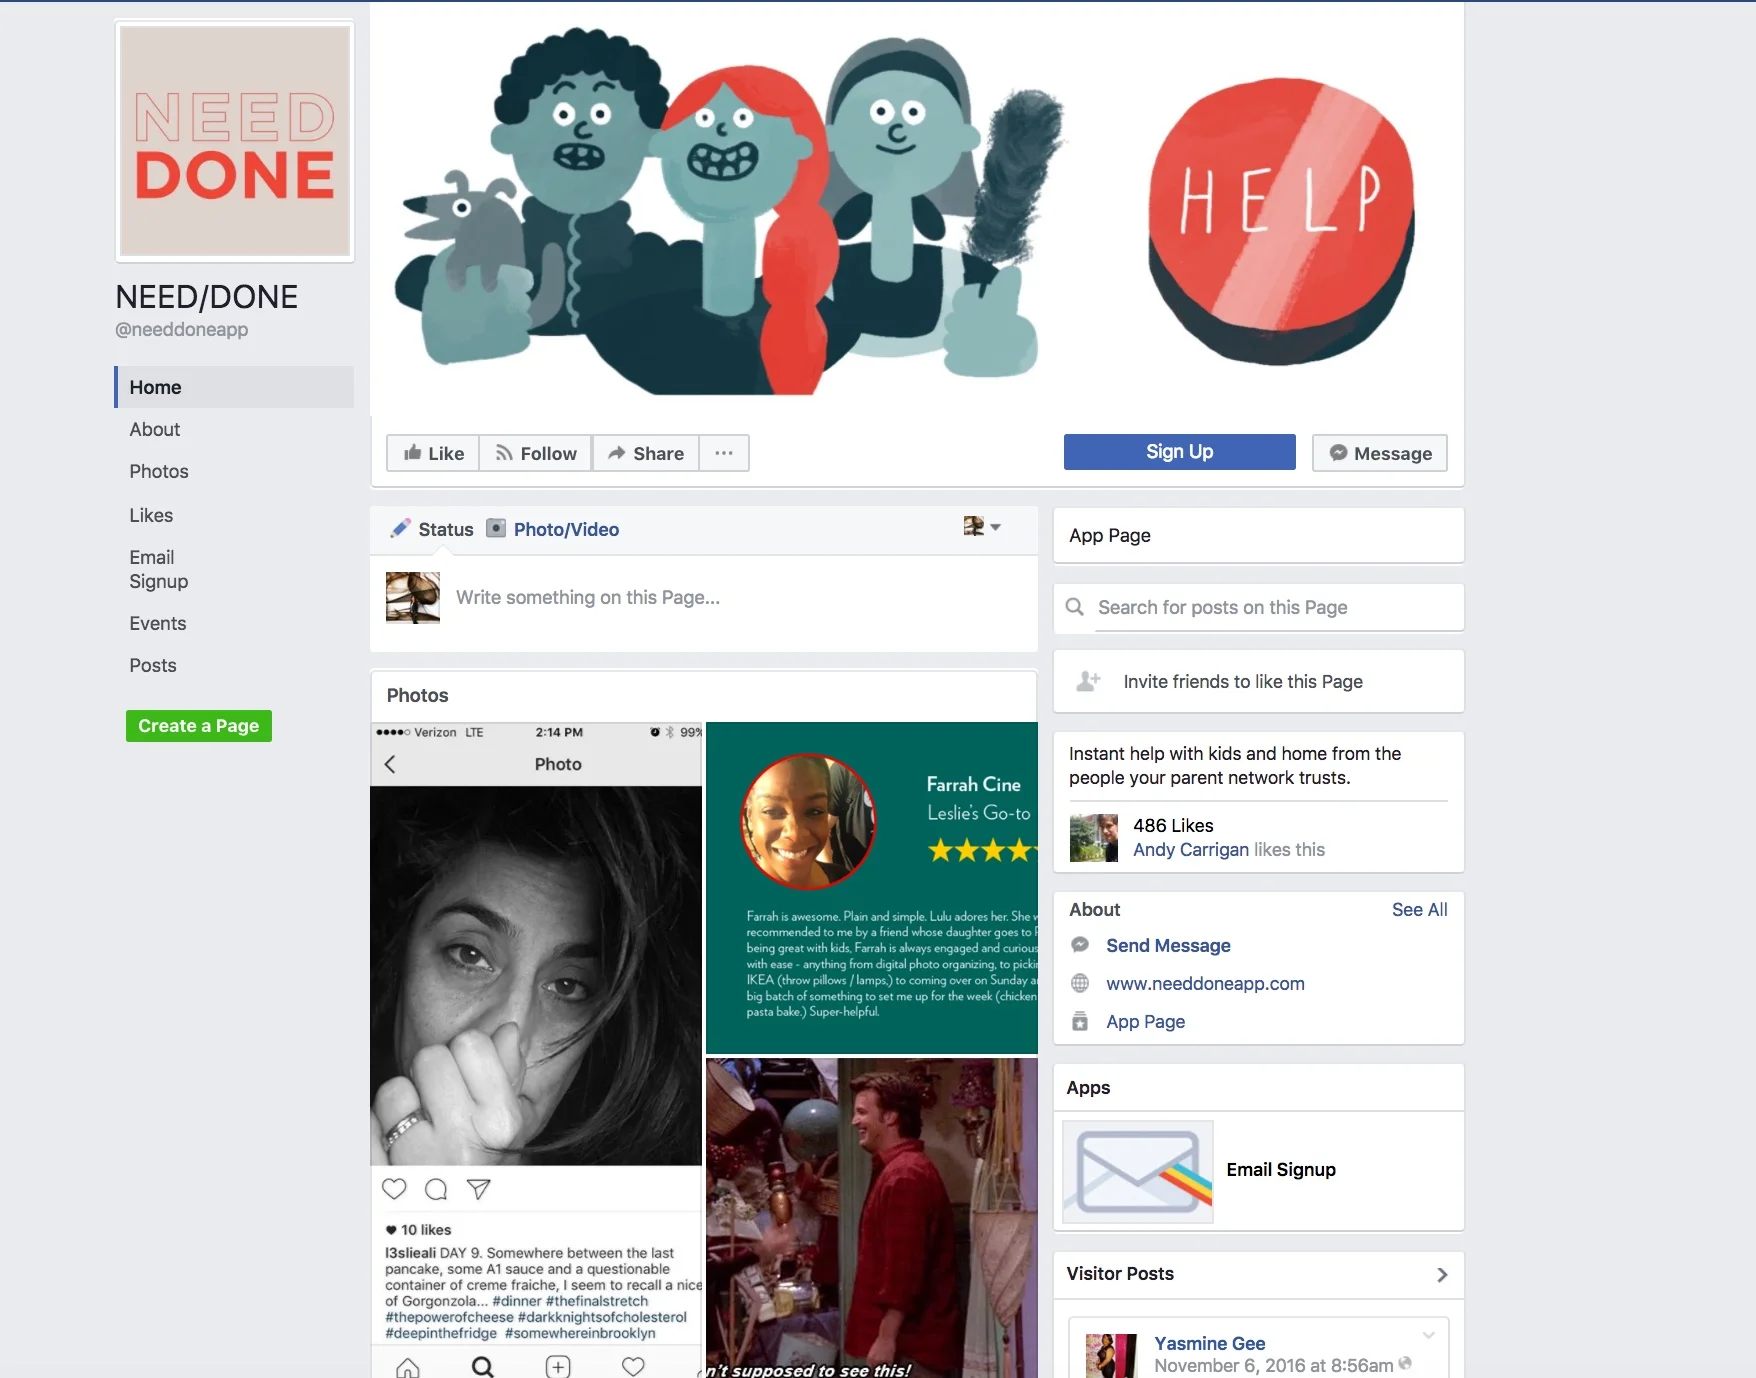Screen dimensions: 1756x1378
Task: Click the camera icon beside Photo/Video
Action: [496, 528]
